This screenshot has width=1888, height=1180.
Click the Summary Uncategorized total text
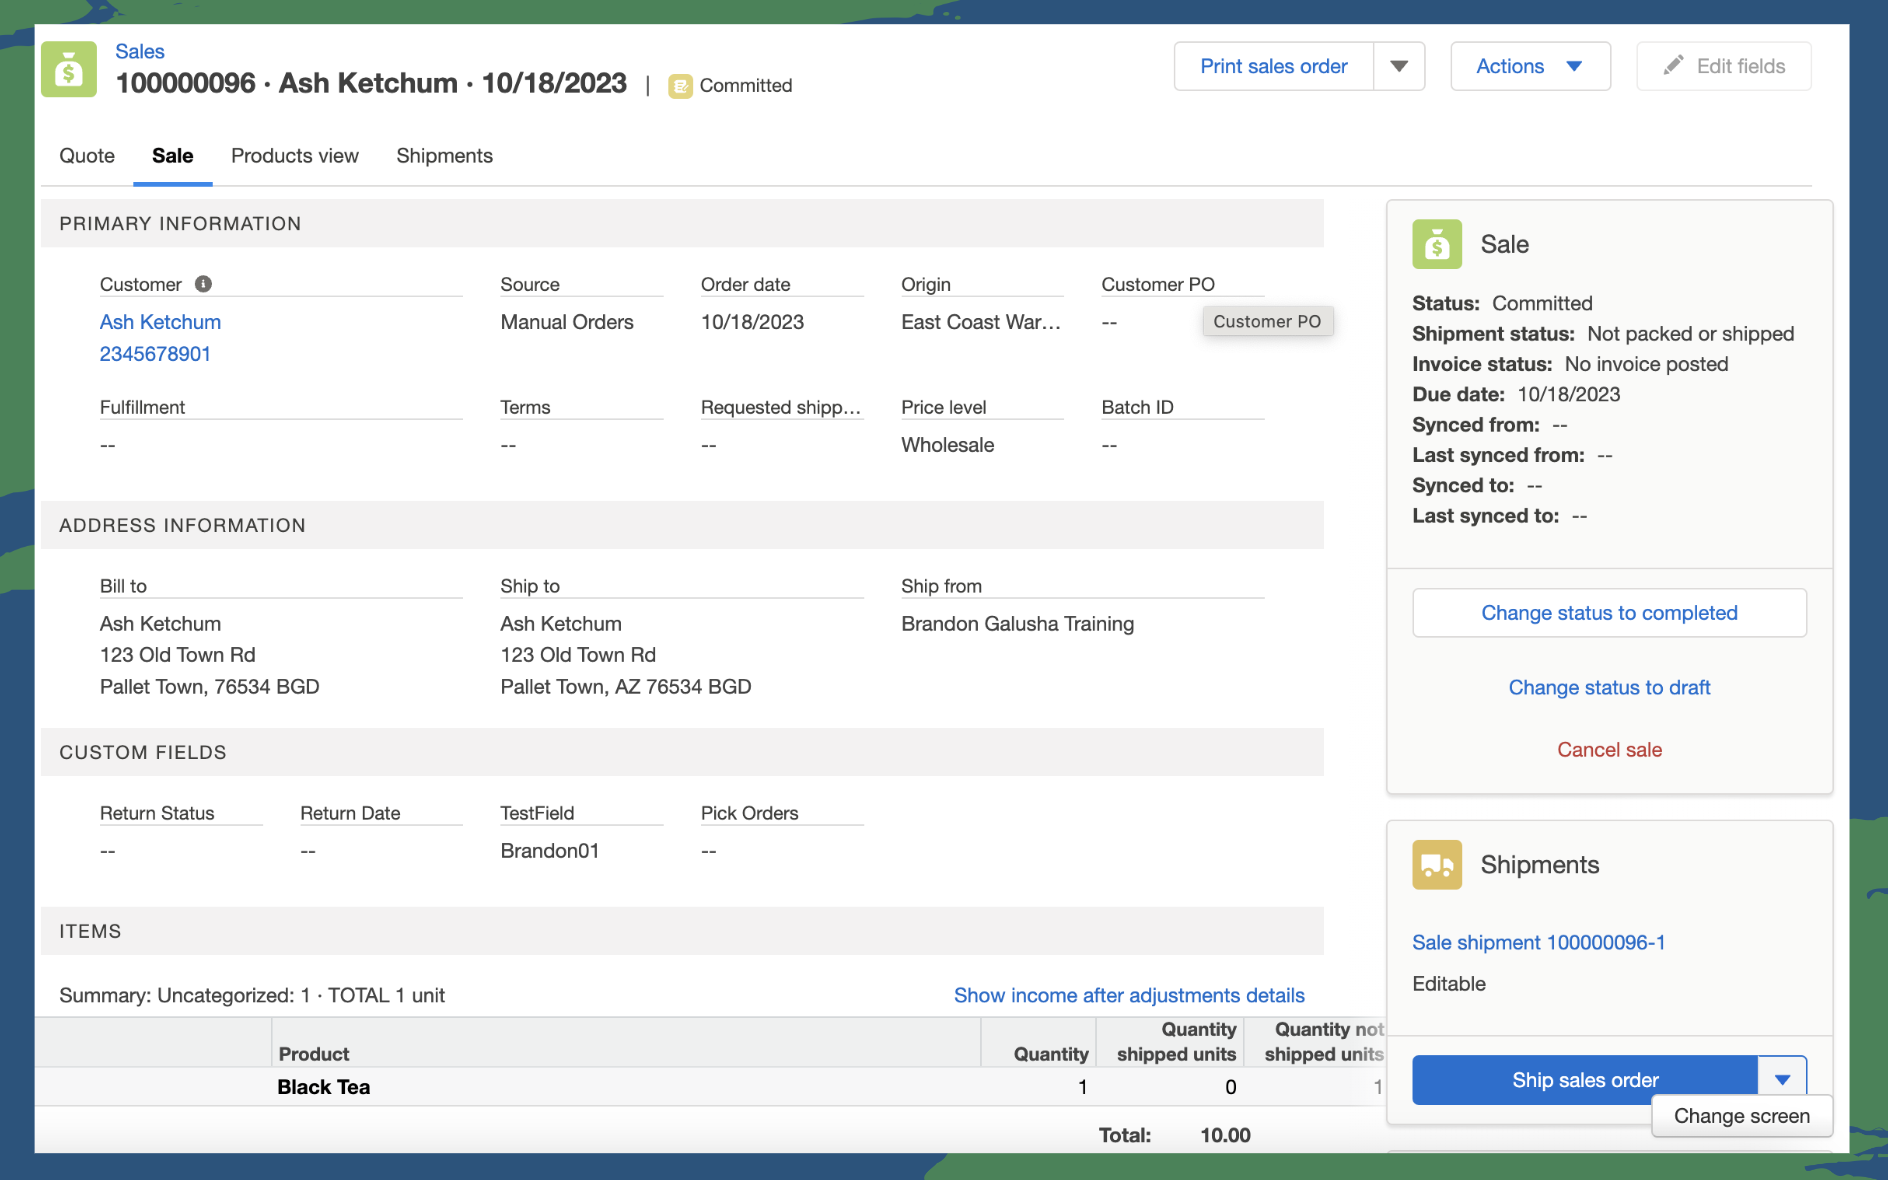click(x=252, y=996)
